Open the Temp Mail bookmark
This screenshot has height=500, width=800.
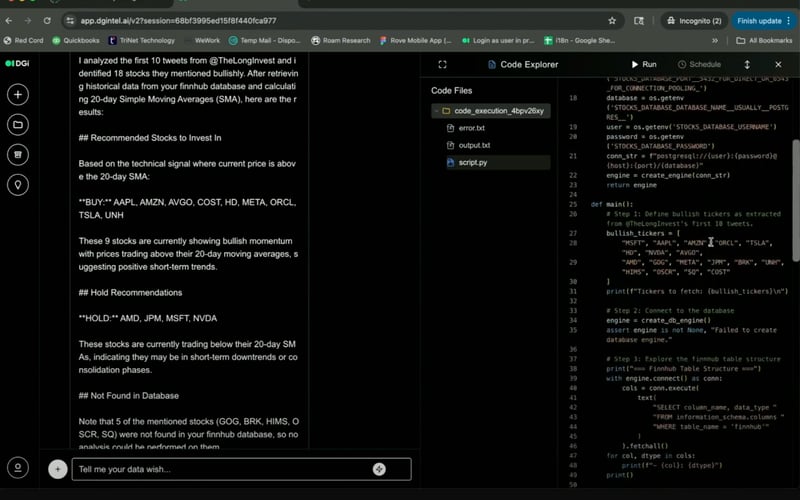point(265,40)
